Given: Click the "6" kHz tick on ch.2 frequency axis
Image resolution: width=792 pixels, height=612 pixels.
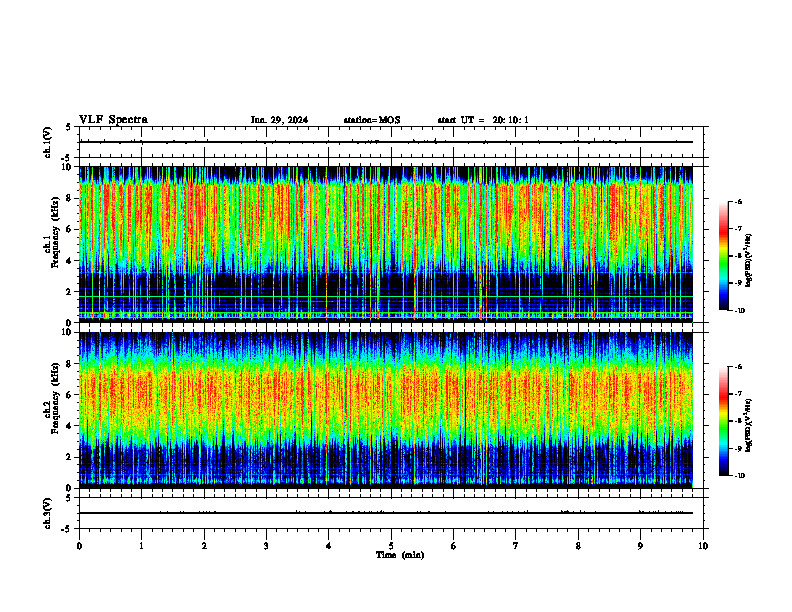Looking at the screenshot, I should coord(70,395).
